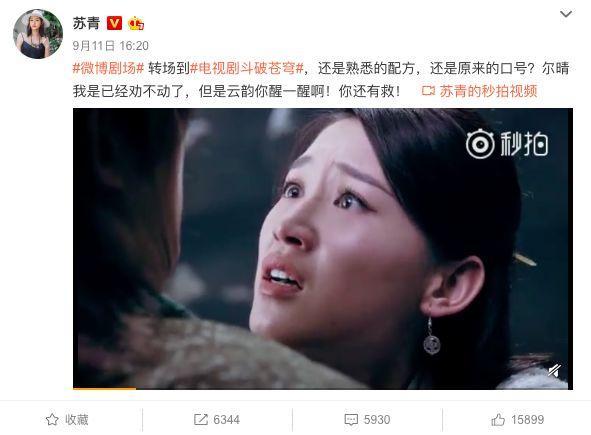591x435 pixels.
Task: Play the embedded 秒拍 video
Action: point(323,248)
